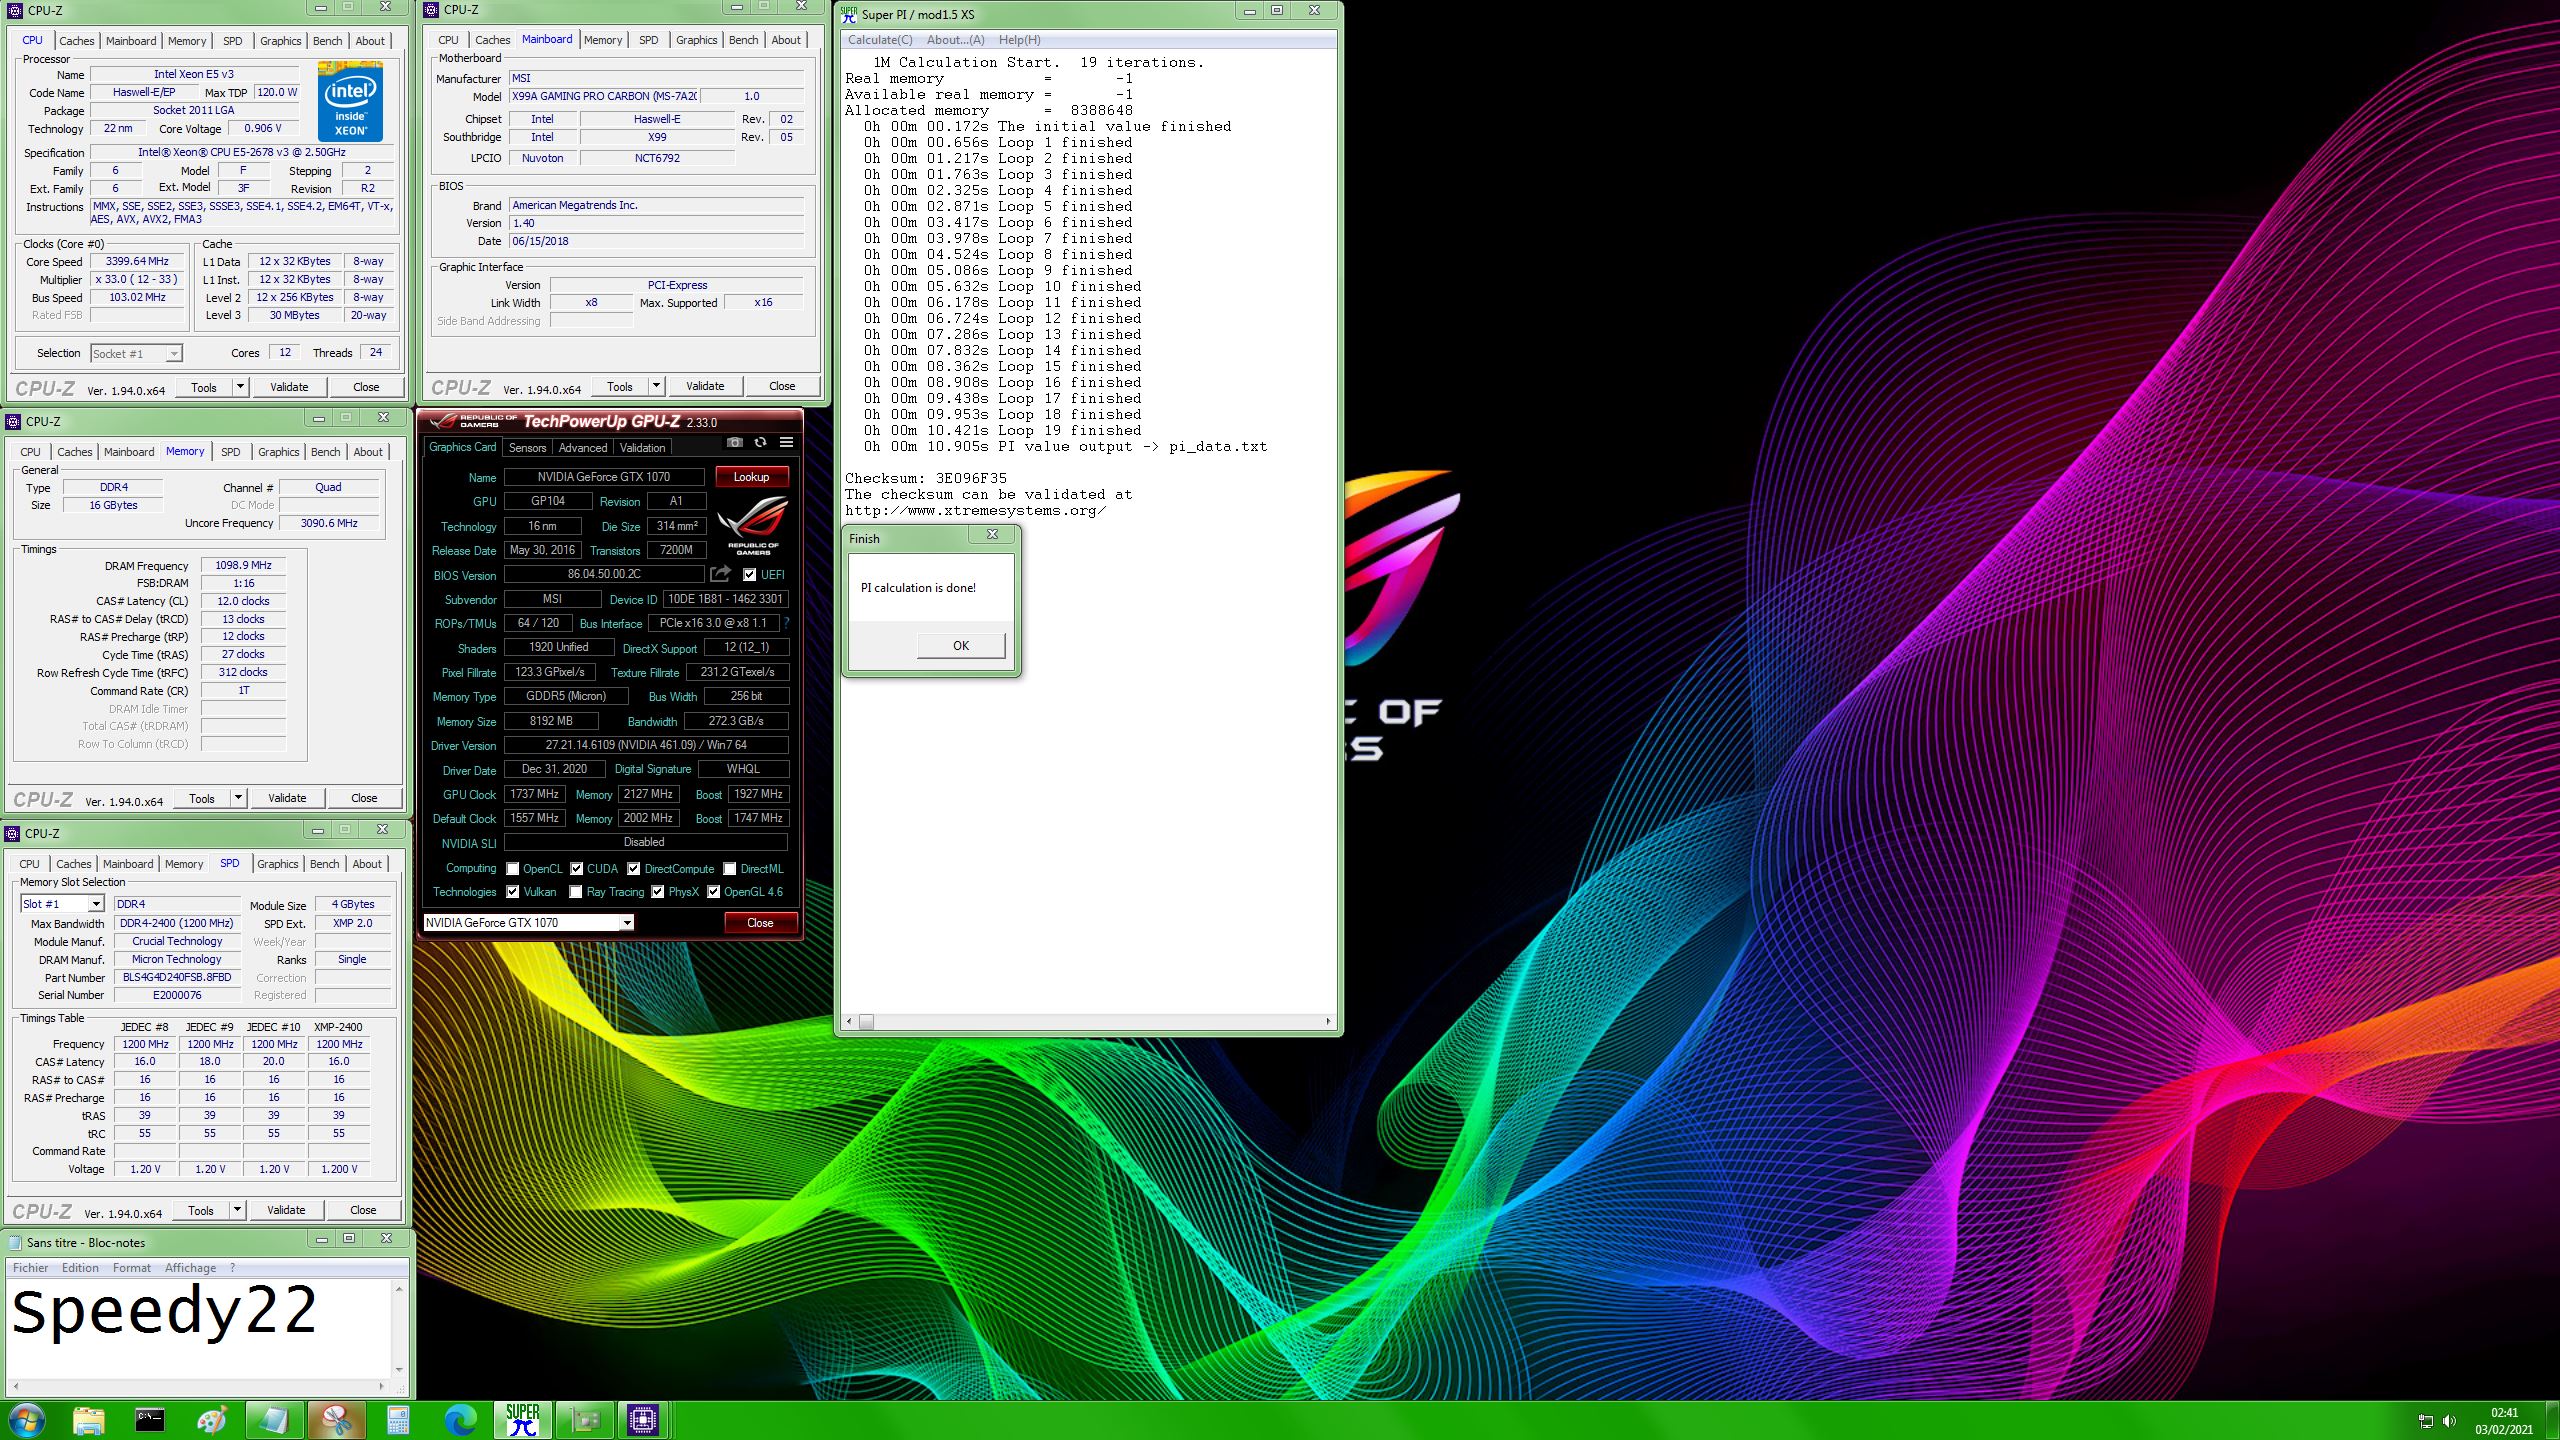Click the red Close button in GPU-Z

coord(760,923)
